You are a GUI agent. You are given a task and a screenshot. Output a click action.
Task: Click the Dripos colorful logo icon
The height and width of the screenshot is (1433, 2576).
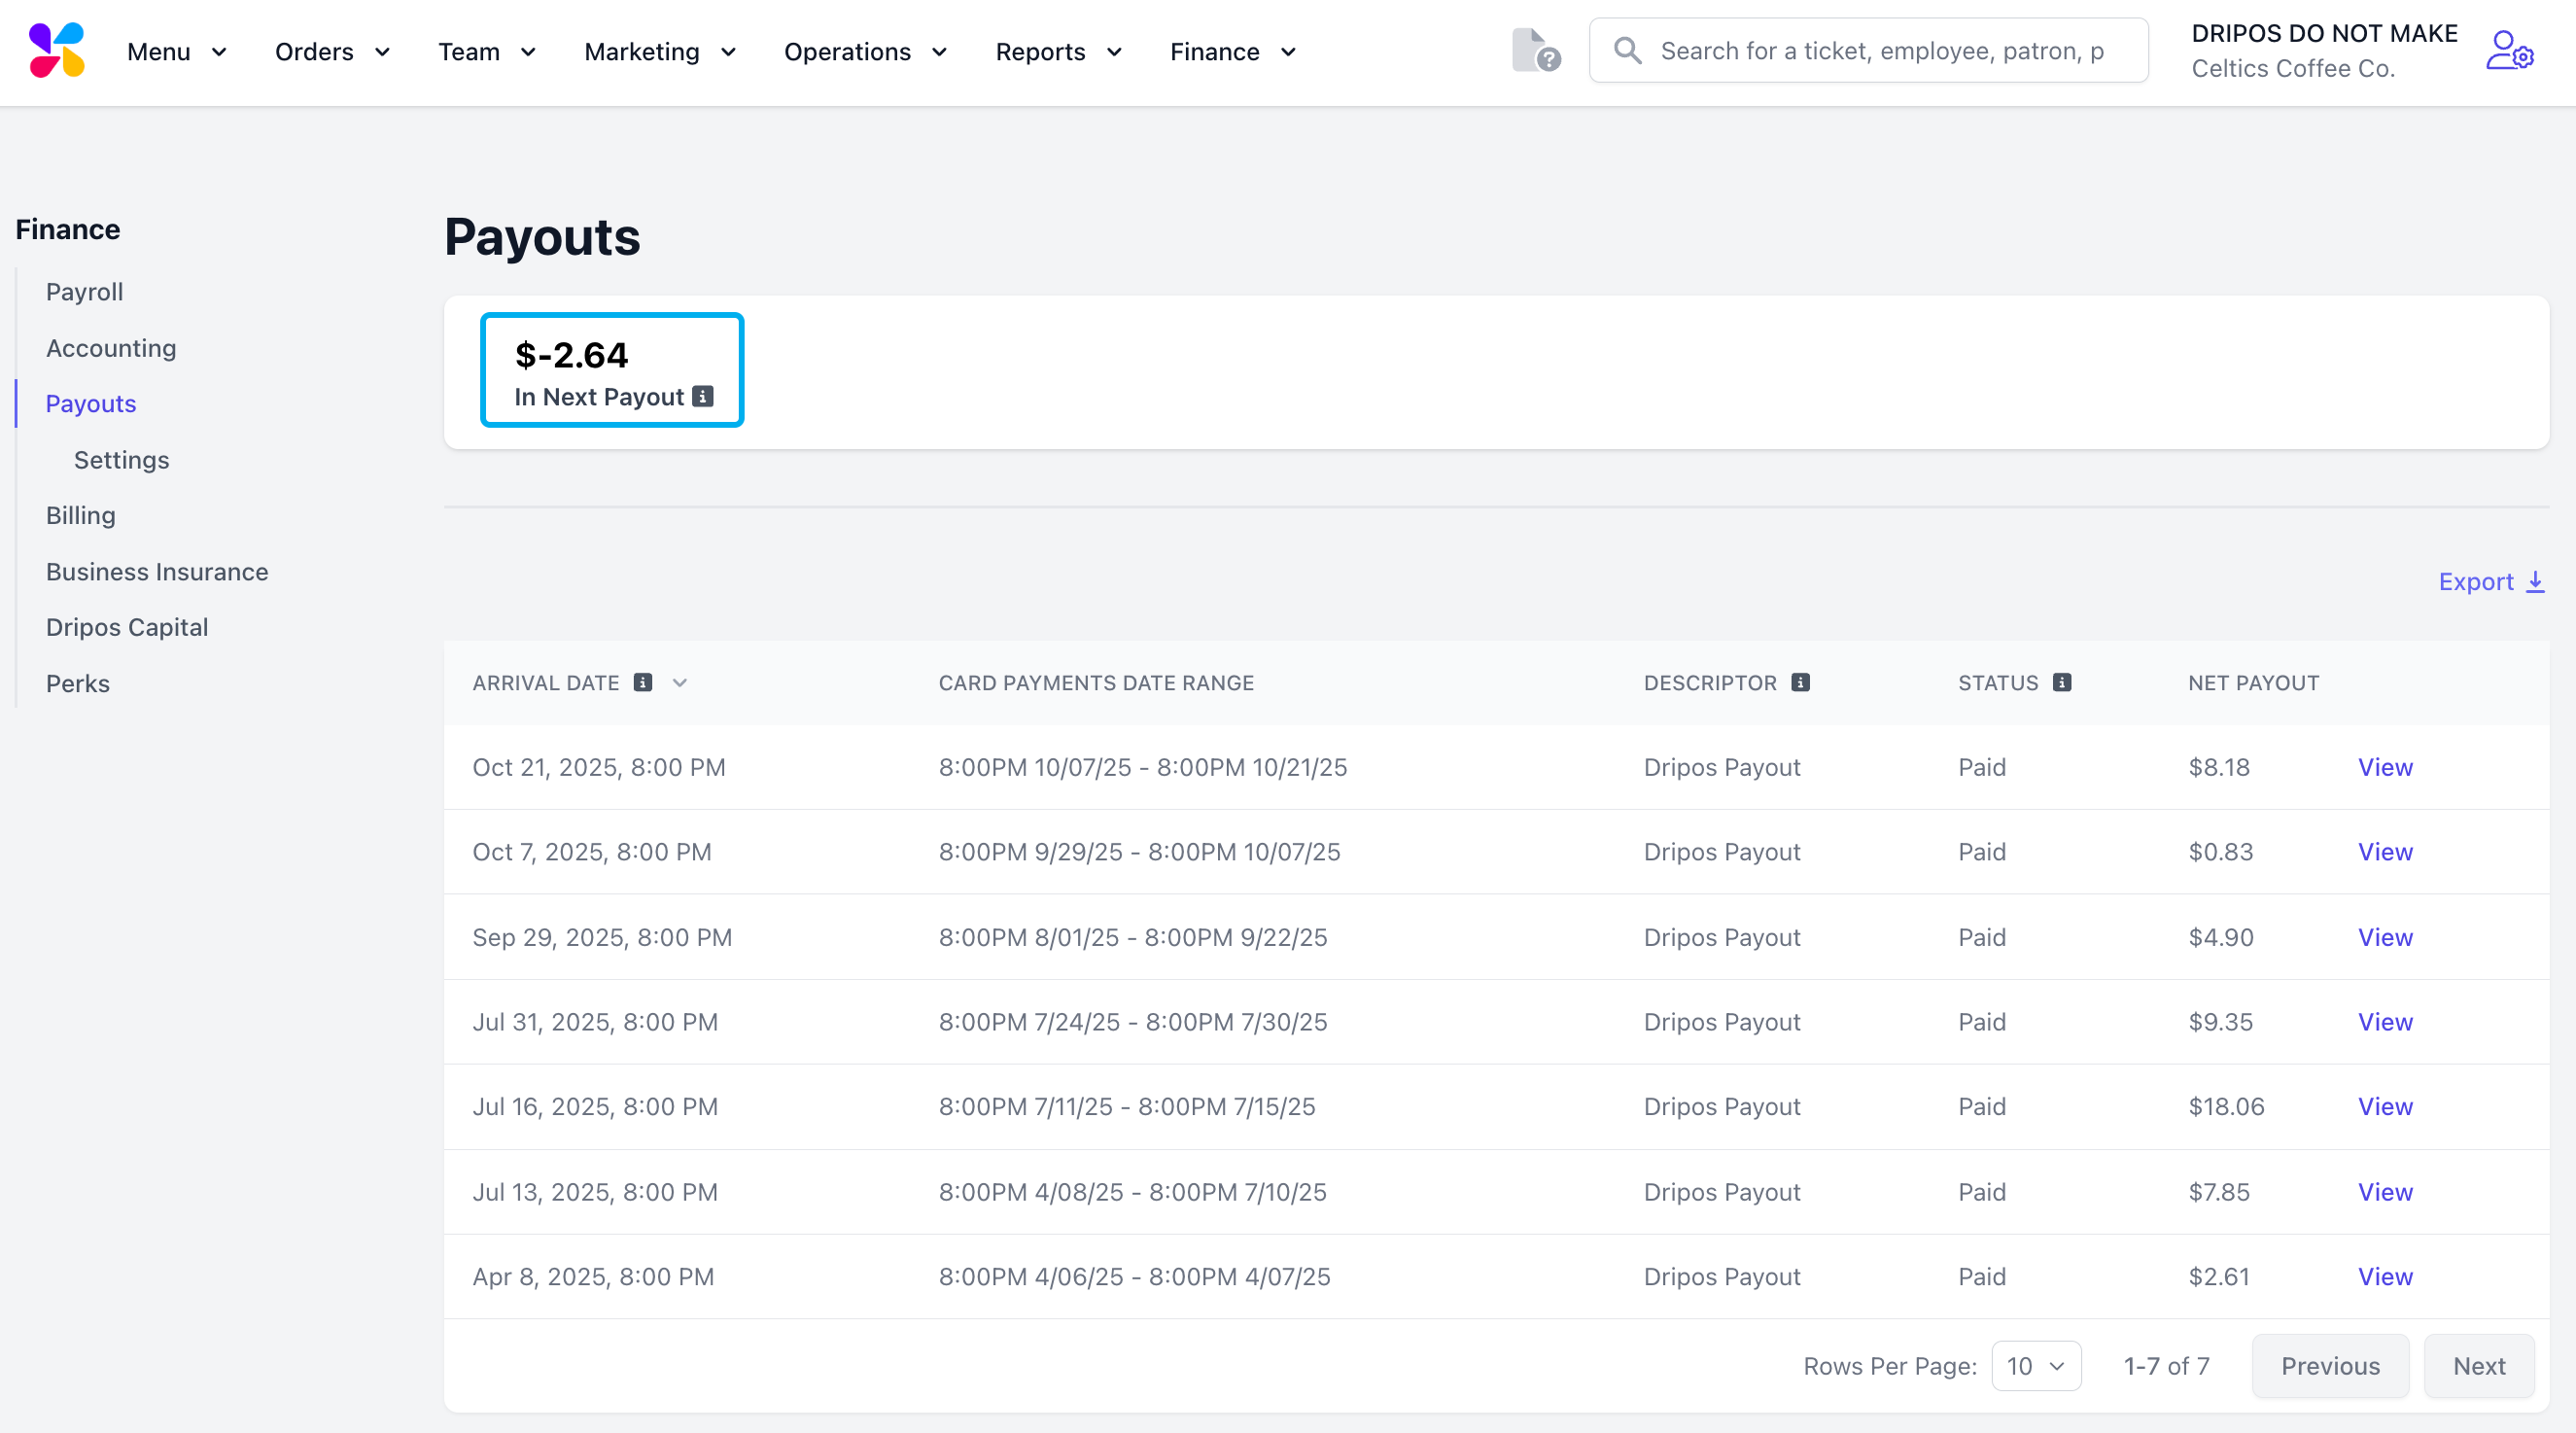point(57,50)
